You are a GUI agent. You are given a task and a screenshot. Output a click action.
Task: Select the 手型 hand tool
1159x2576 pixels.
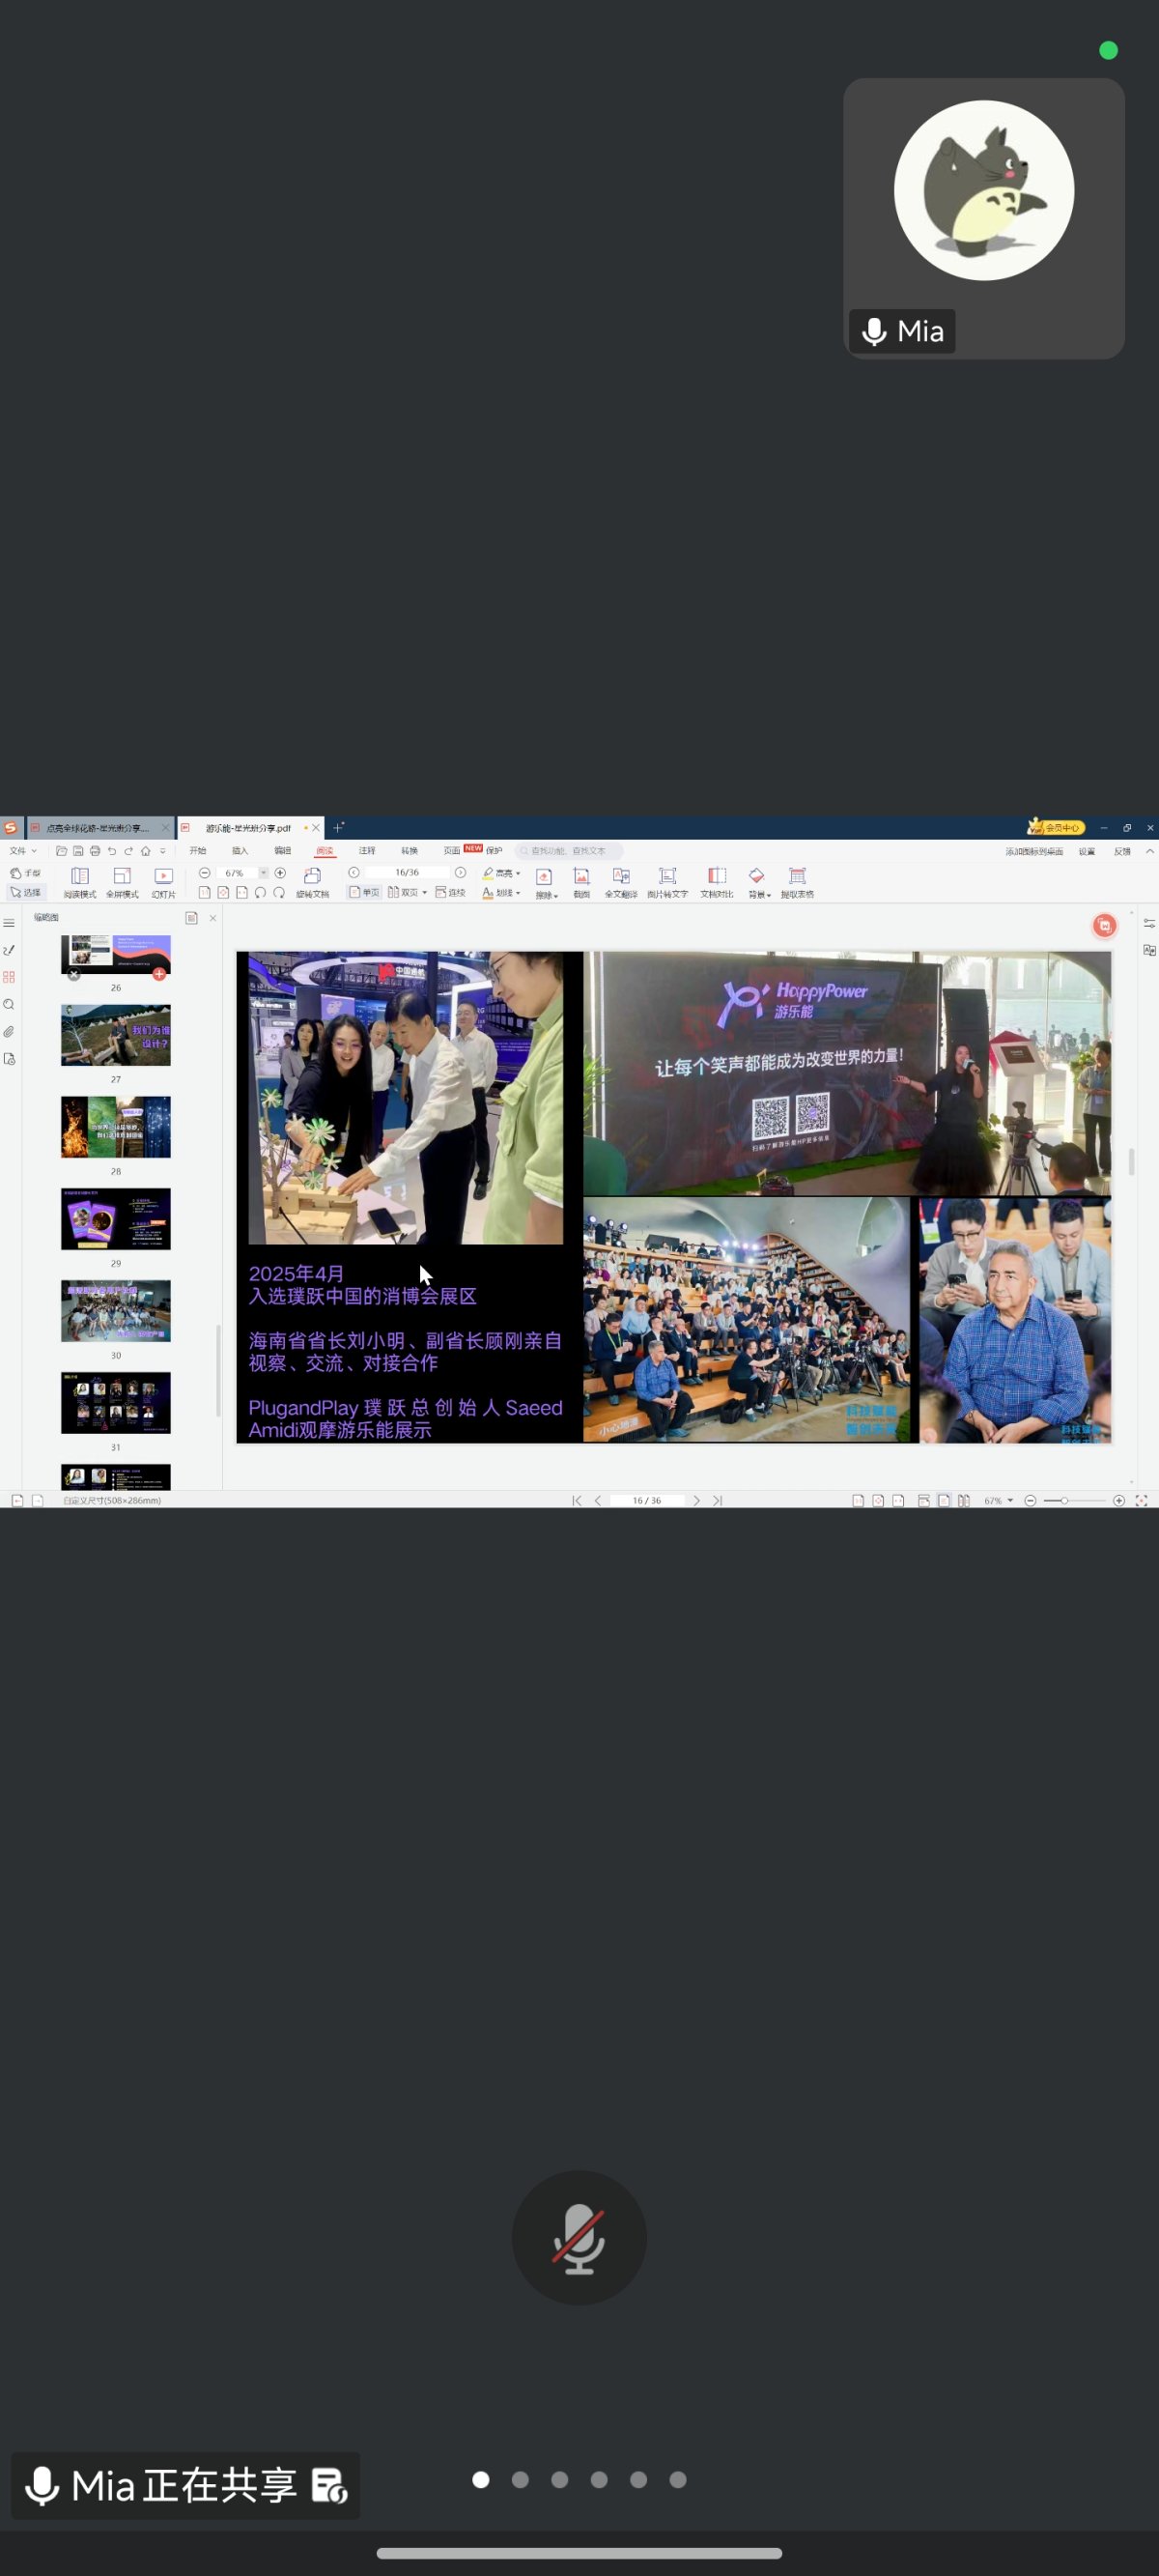click(26, 873)
